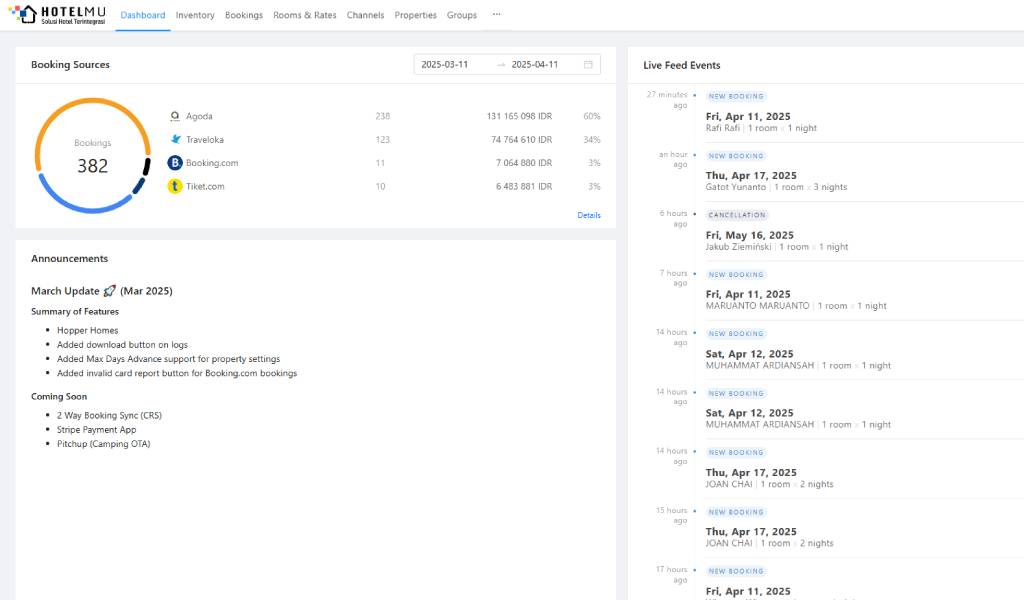
Task: Switch to the Inventory tab
Action: 195,16
